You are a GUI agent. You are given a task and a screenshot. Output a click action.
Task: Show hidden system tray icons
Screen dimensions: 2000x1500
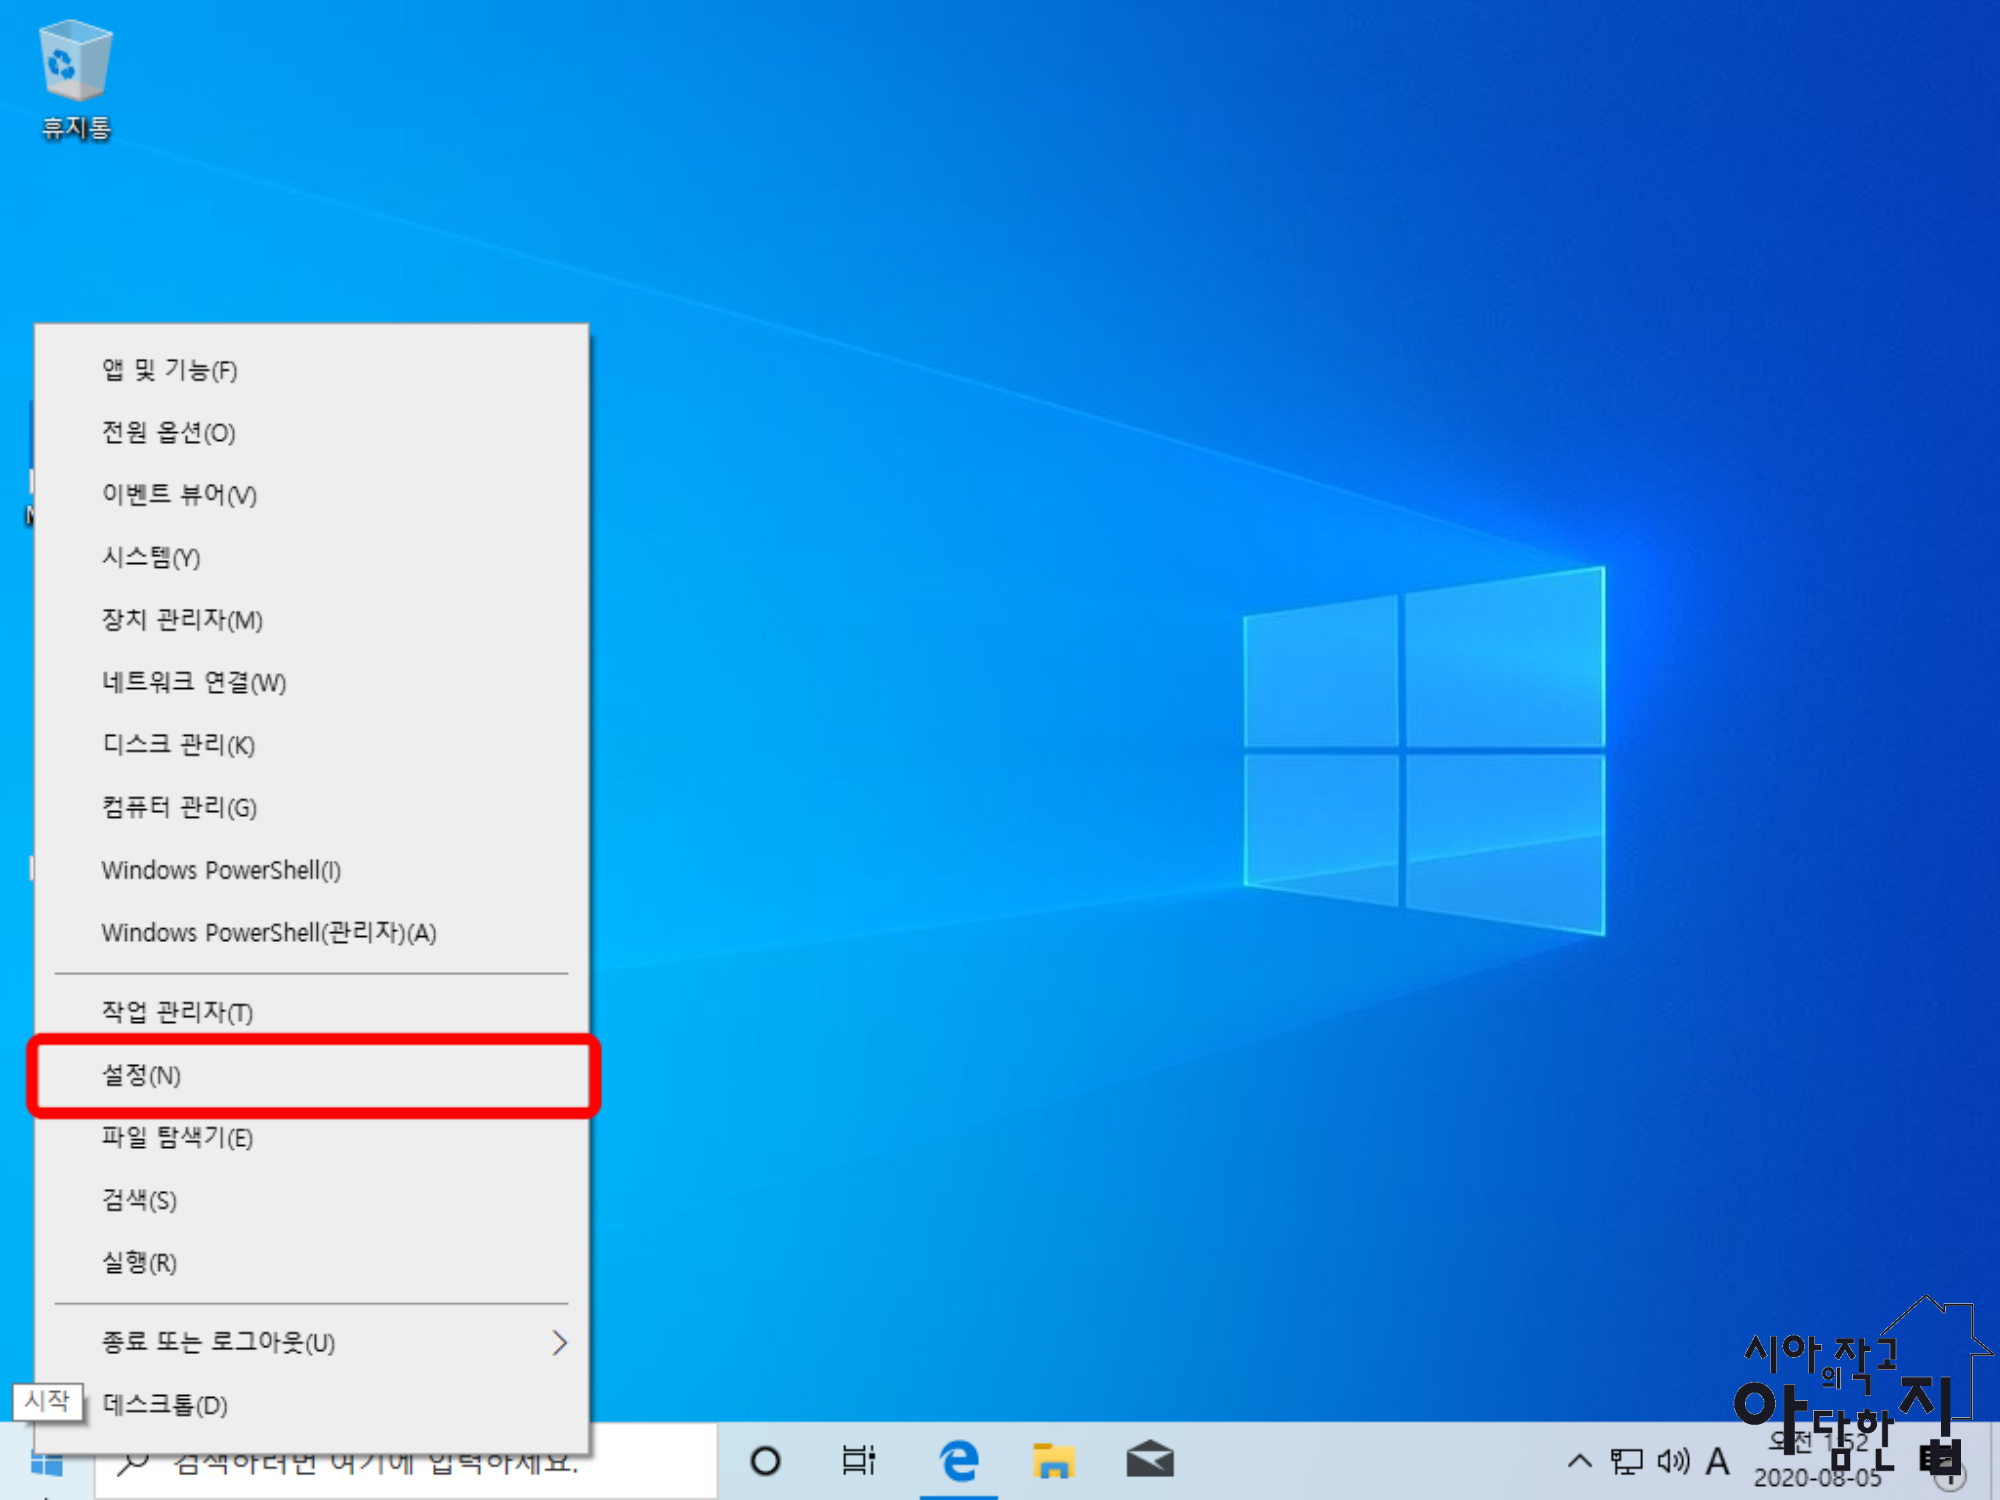1580,1462
